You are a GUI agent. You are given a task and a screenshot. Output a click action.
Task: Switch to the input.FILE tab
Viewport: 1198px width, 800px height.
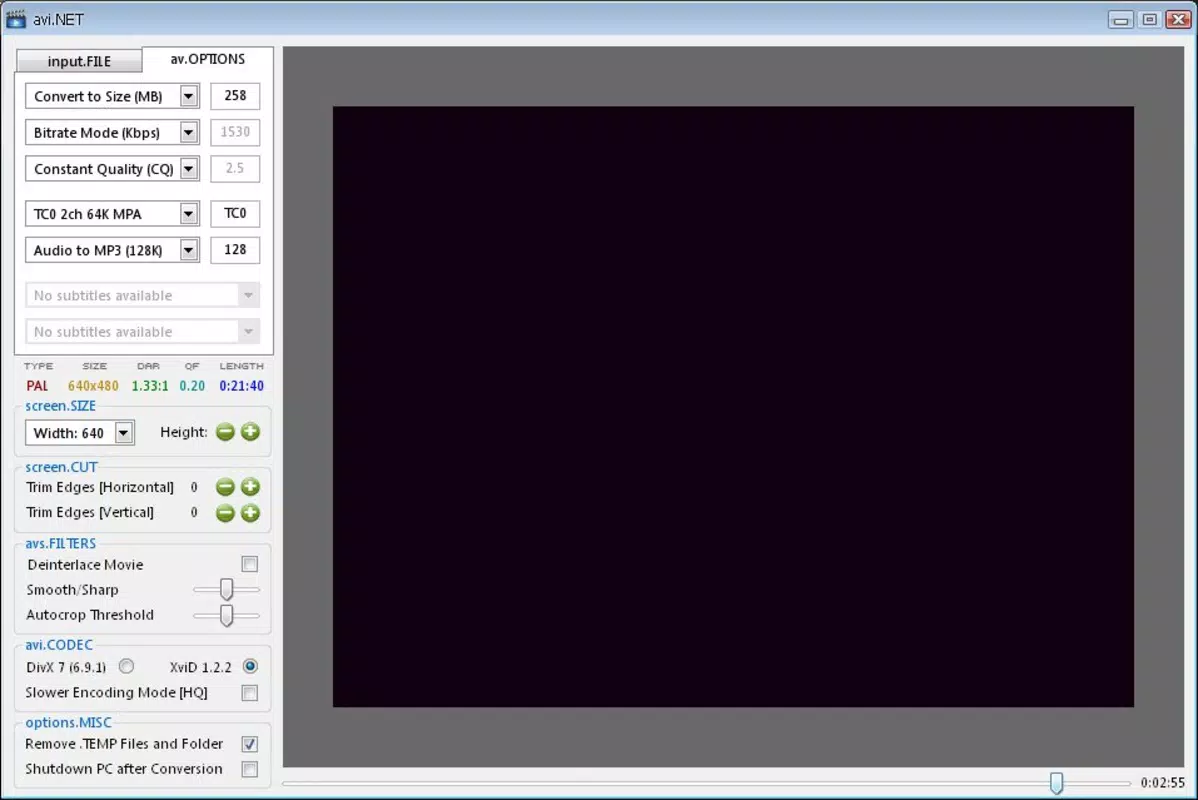[x=79, y=61]
